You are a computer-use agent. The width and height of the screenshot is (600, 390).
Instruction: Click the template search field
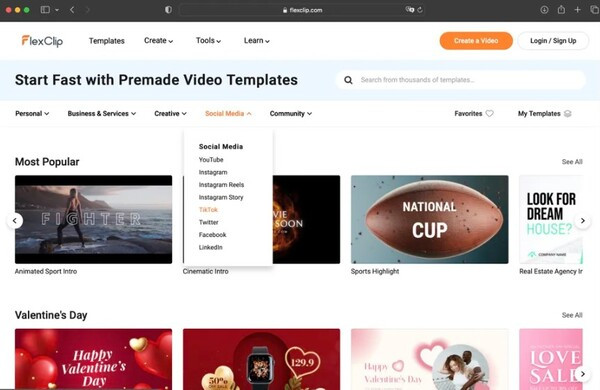(461, 80)
